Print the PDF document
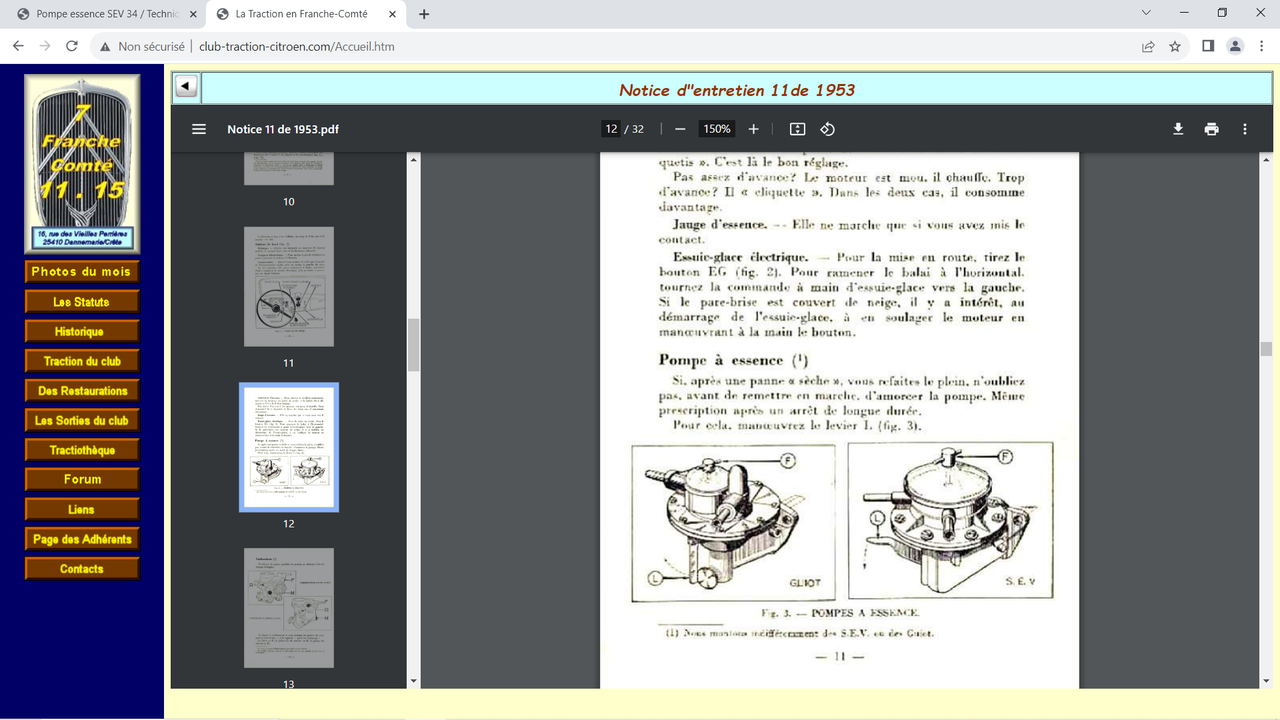 [x=1212, y=129]
